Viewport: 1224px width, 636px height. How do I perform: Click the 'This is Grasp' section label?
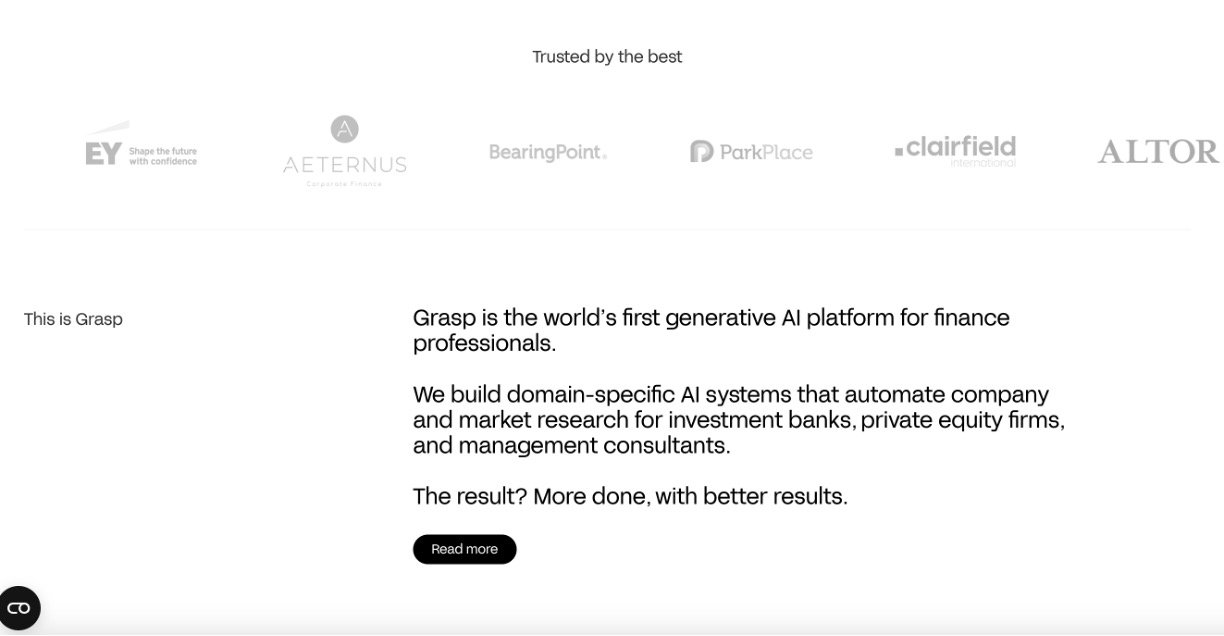point(73,319)
